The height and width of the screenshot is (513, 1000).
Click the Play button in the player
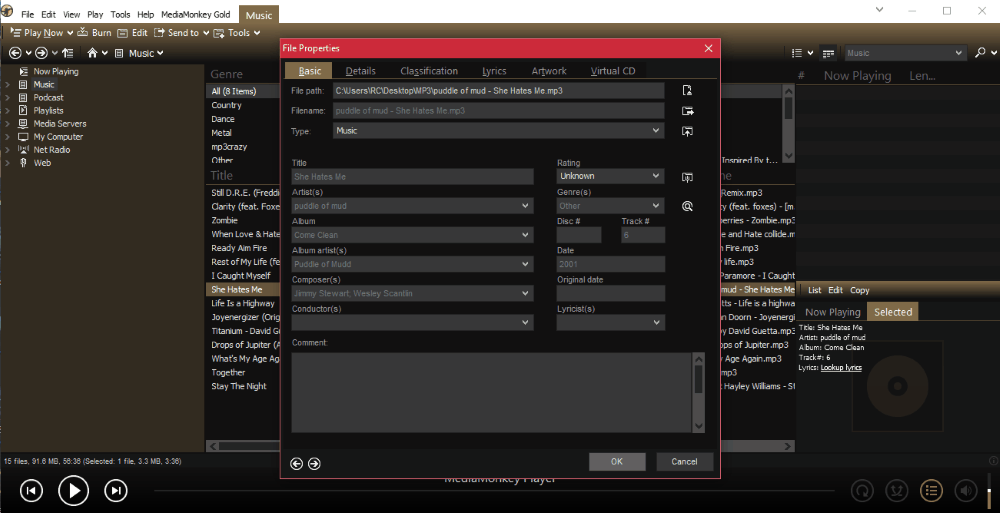tap(73, 490)
